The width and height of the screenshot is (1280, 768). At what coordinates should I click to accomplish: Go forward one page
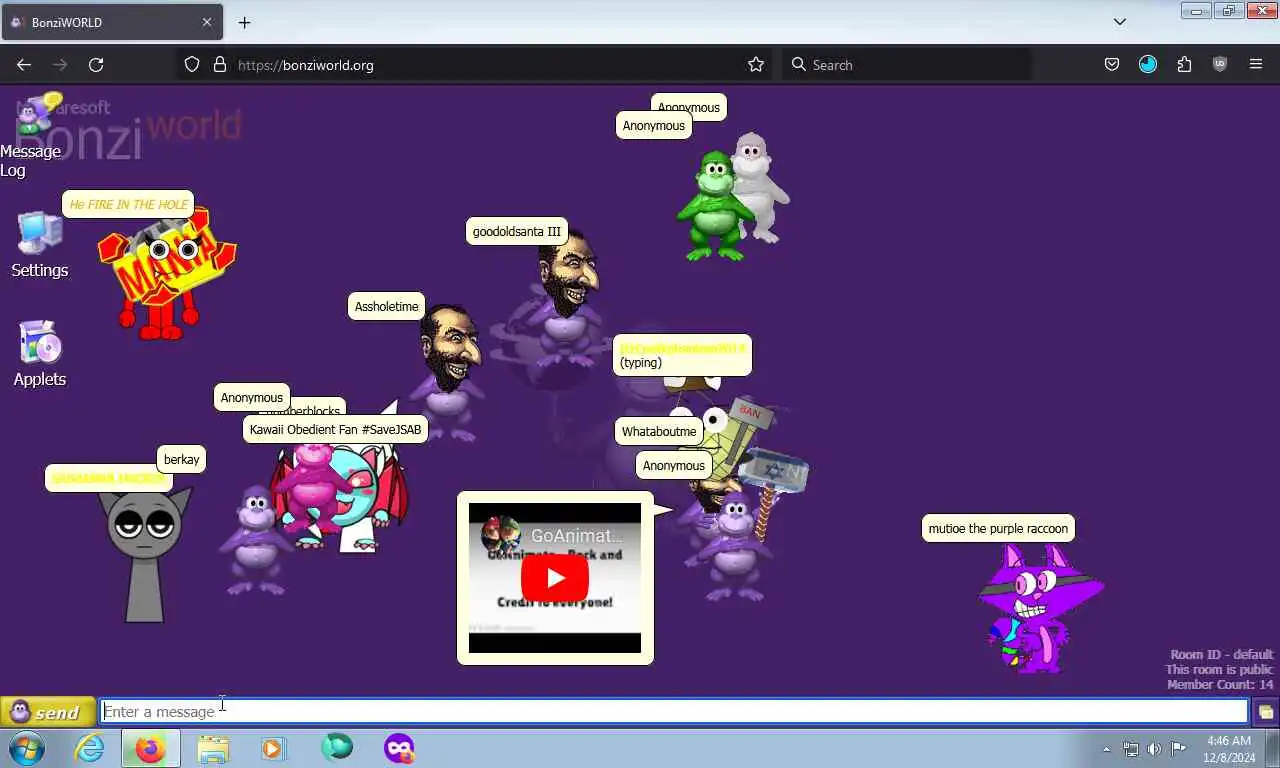point(60,64)
